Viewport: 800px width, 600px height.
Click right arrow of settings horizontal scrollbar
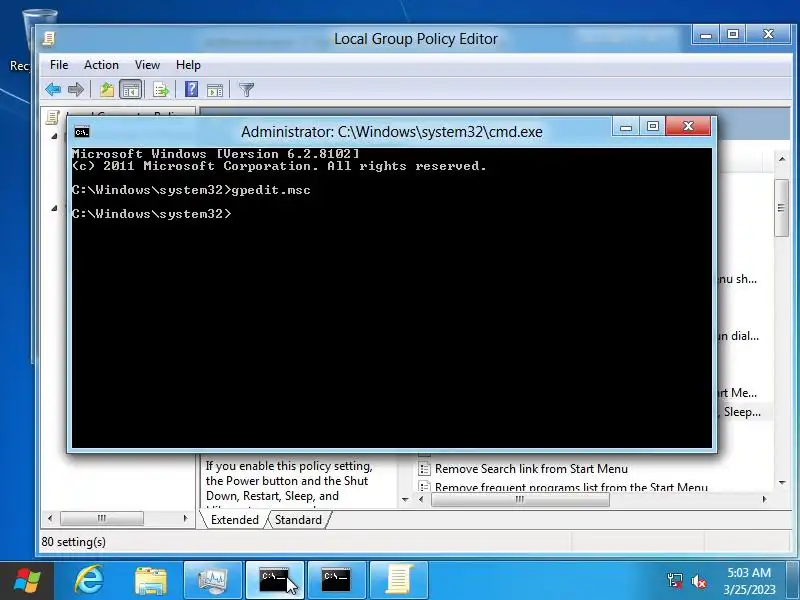(x=764, y=499)
